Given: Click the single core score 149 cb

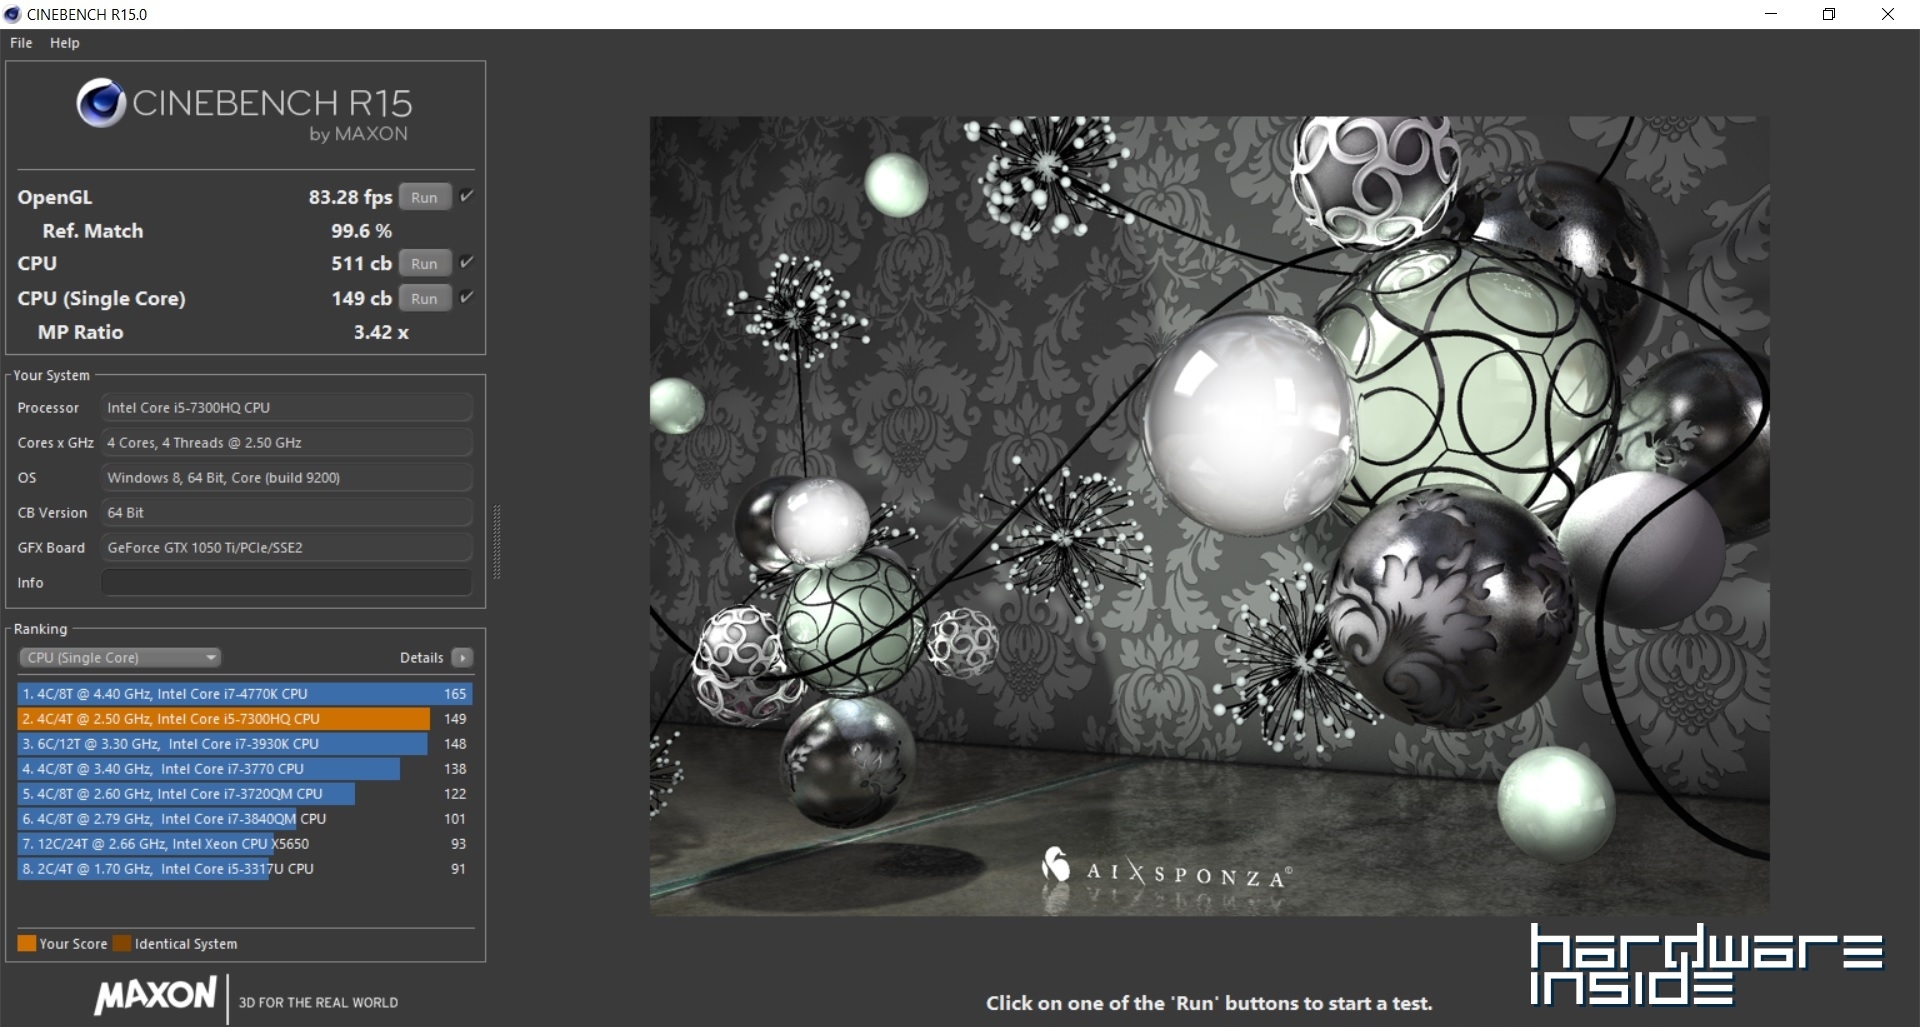Looking at the screenshot, I should click(x=361, y=298).
